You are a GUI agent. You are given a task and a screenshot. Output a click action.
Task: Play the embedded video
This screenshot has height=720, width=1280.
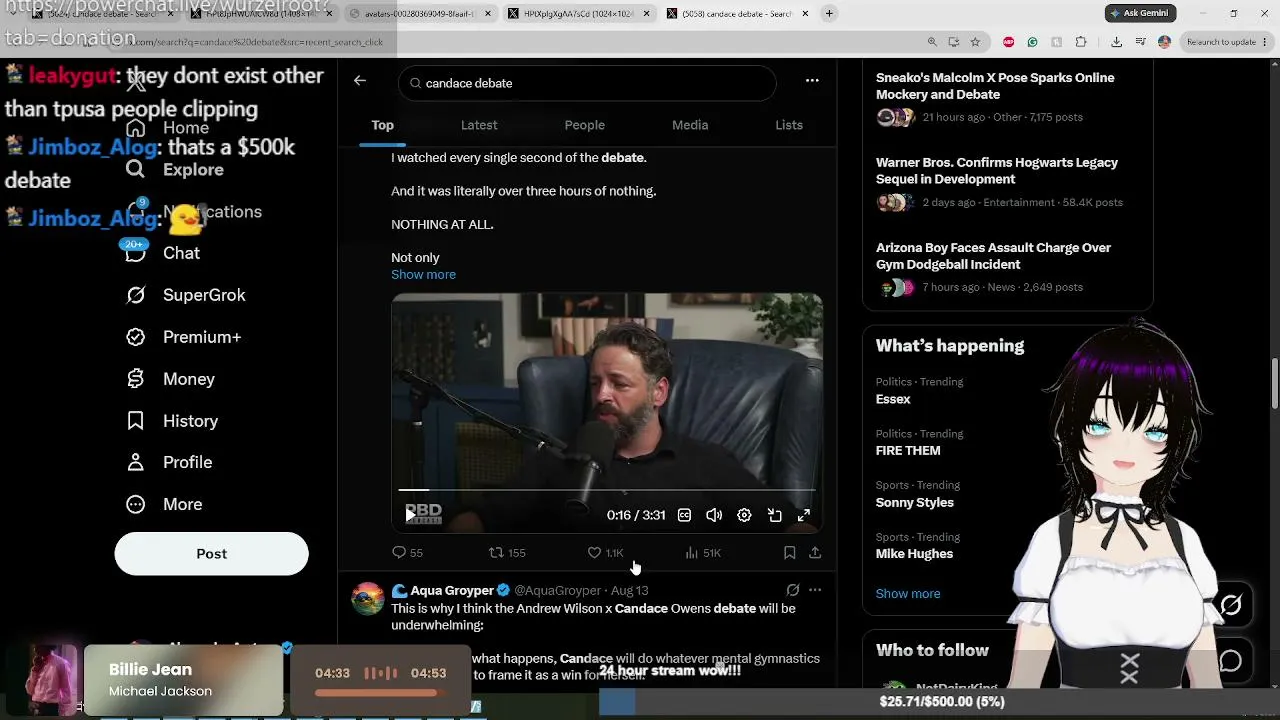point(410,514)
